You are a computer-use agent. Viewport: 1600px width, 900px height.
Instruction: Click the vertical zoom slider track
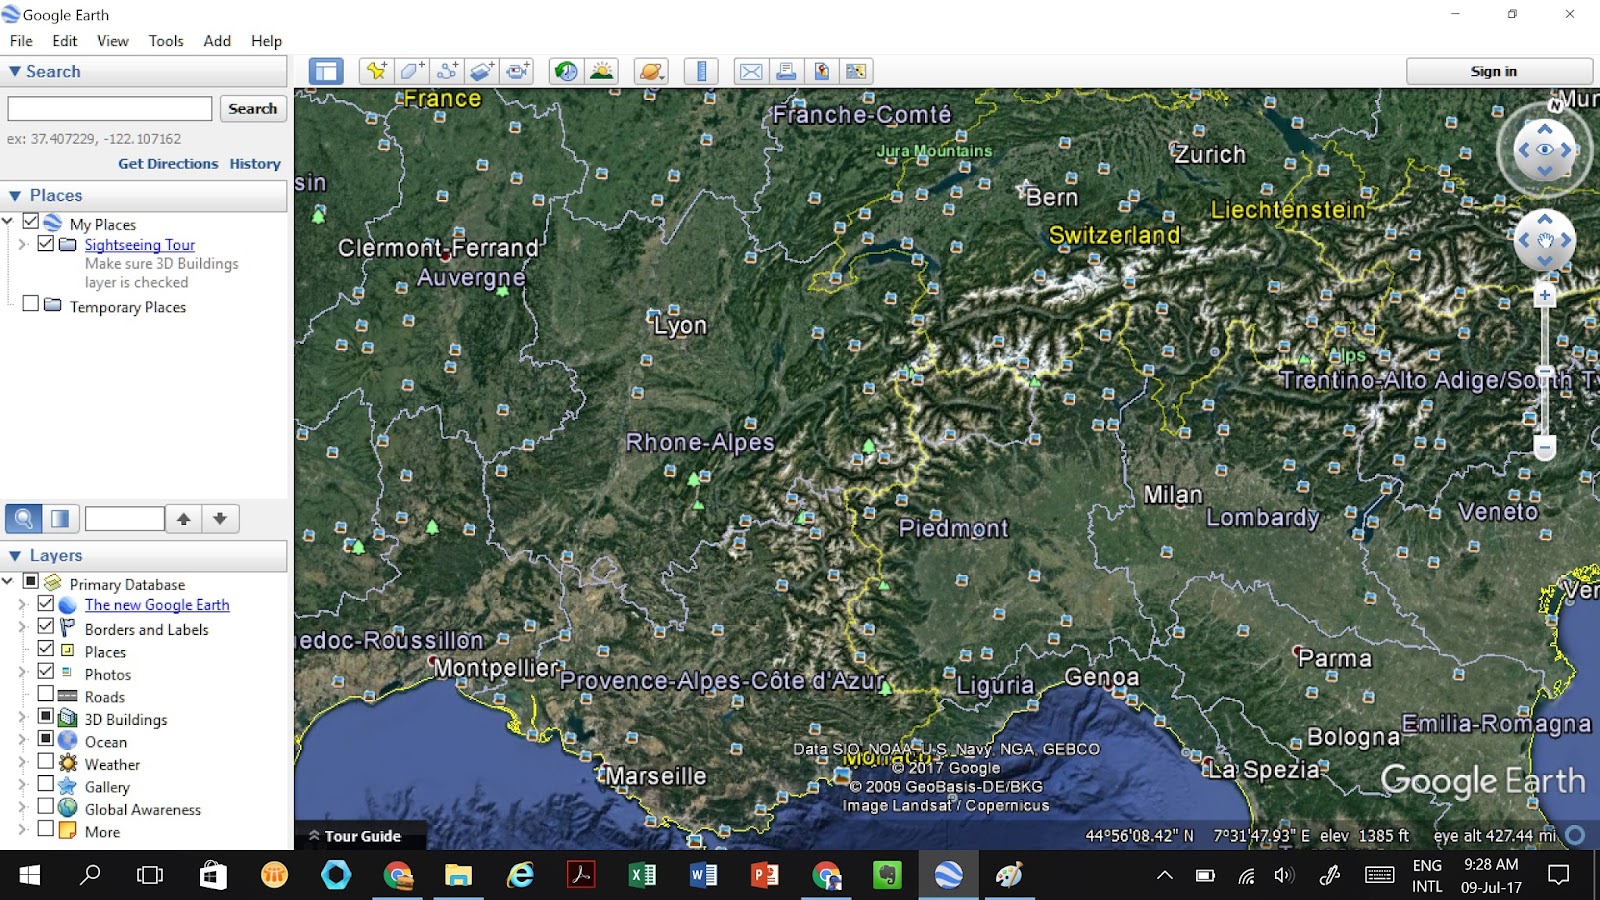[1545, 371]
